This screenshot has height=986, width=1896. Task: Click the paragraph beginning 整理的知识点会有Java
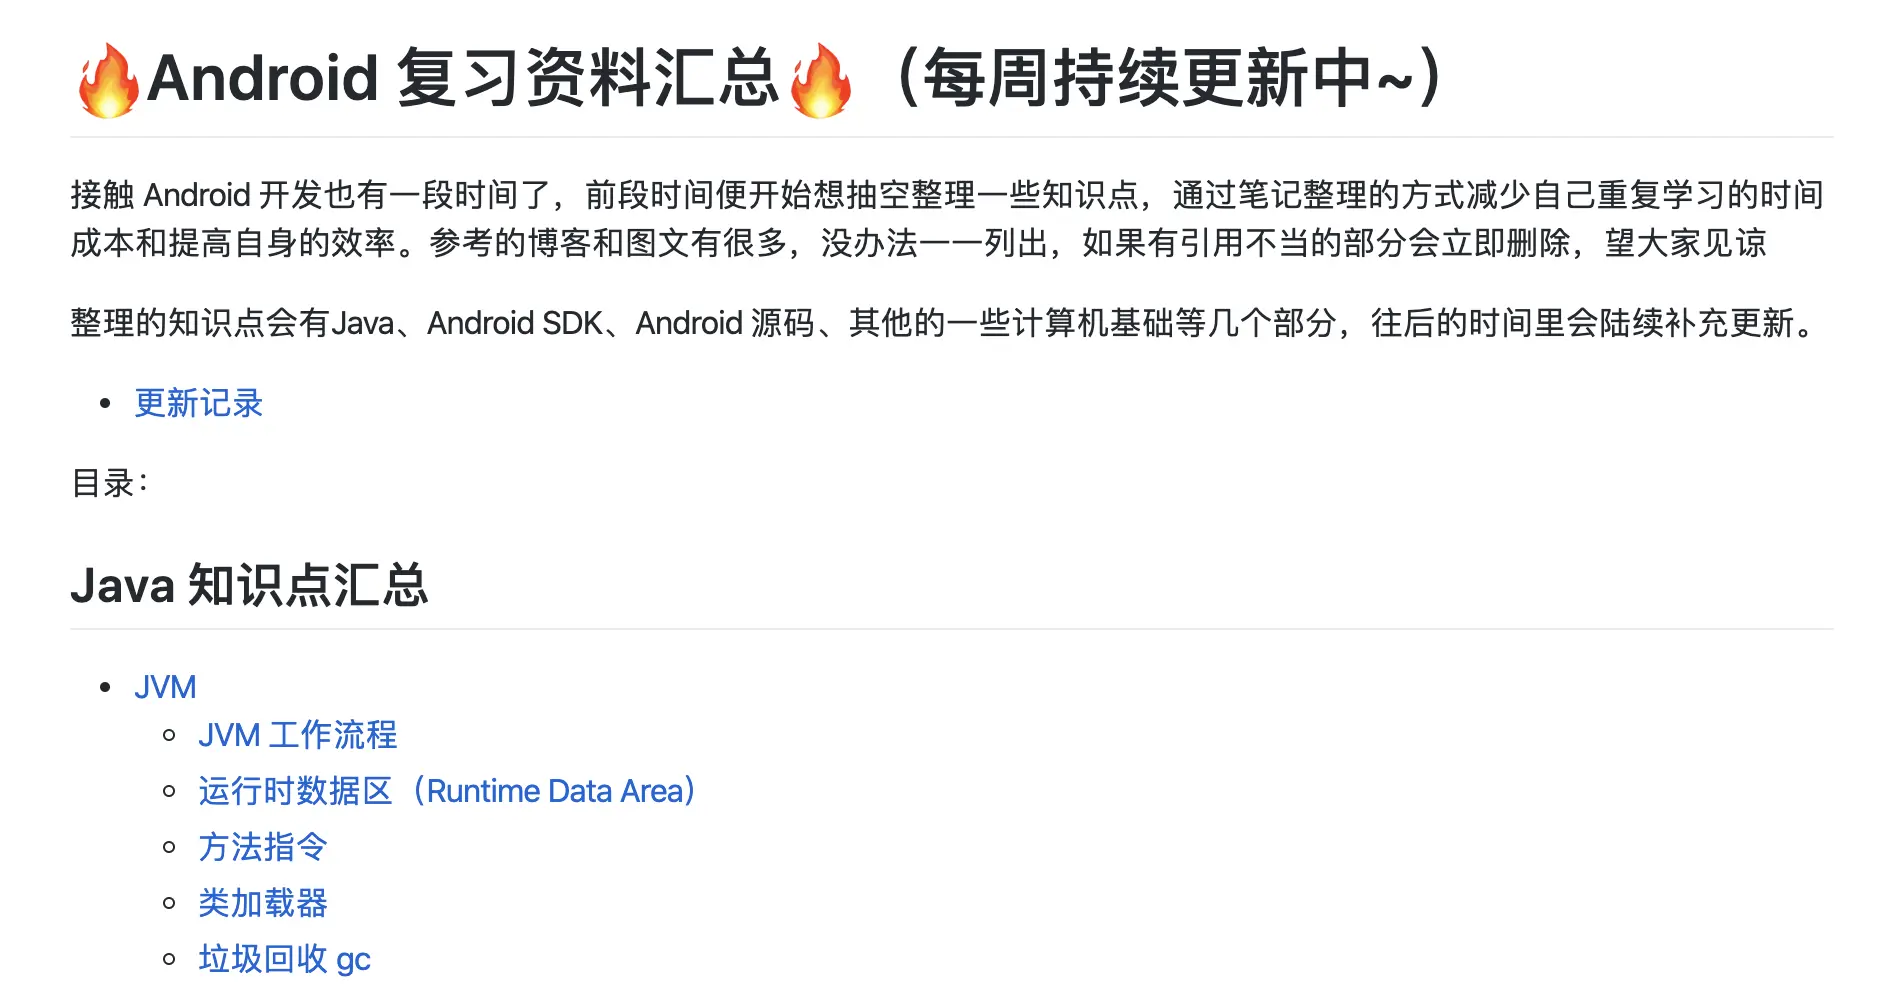coord(945,323)
